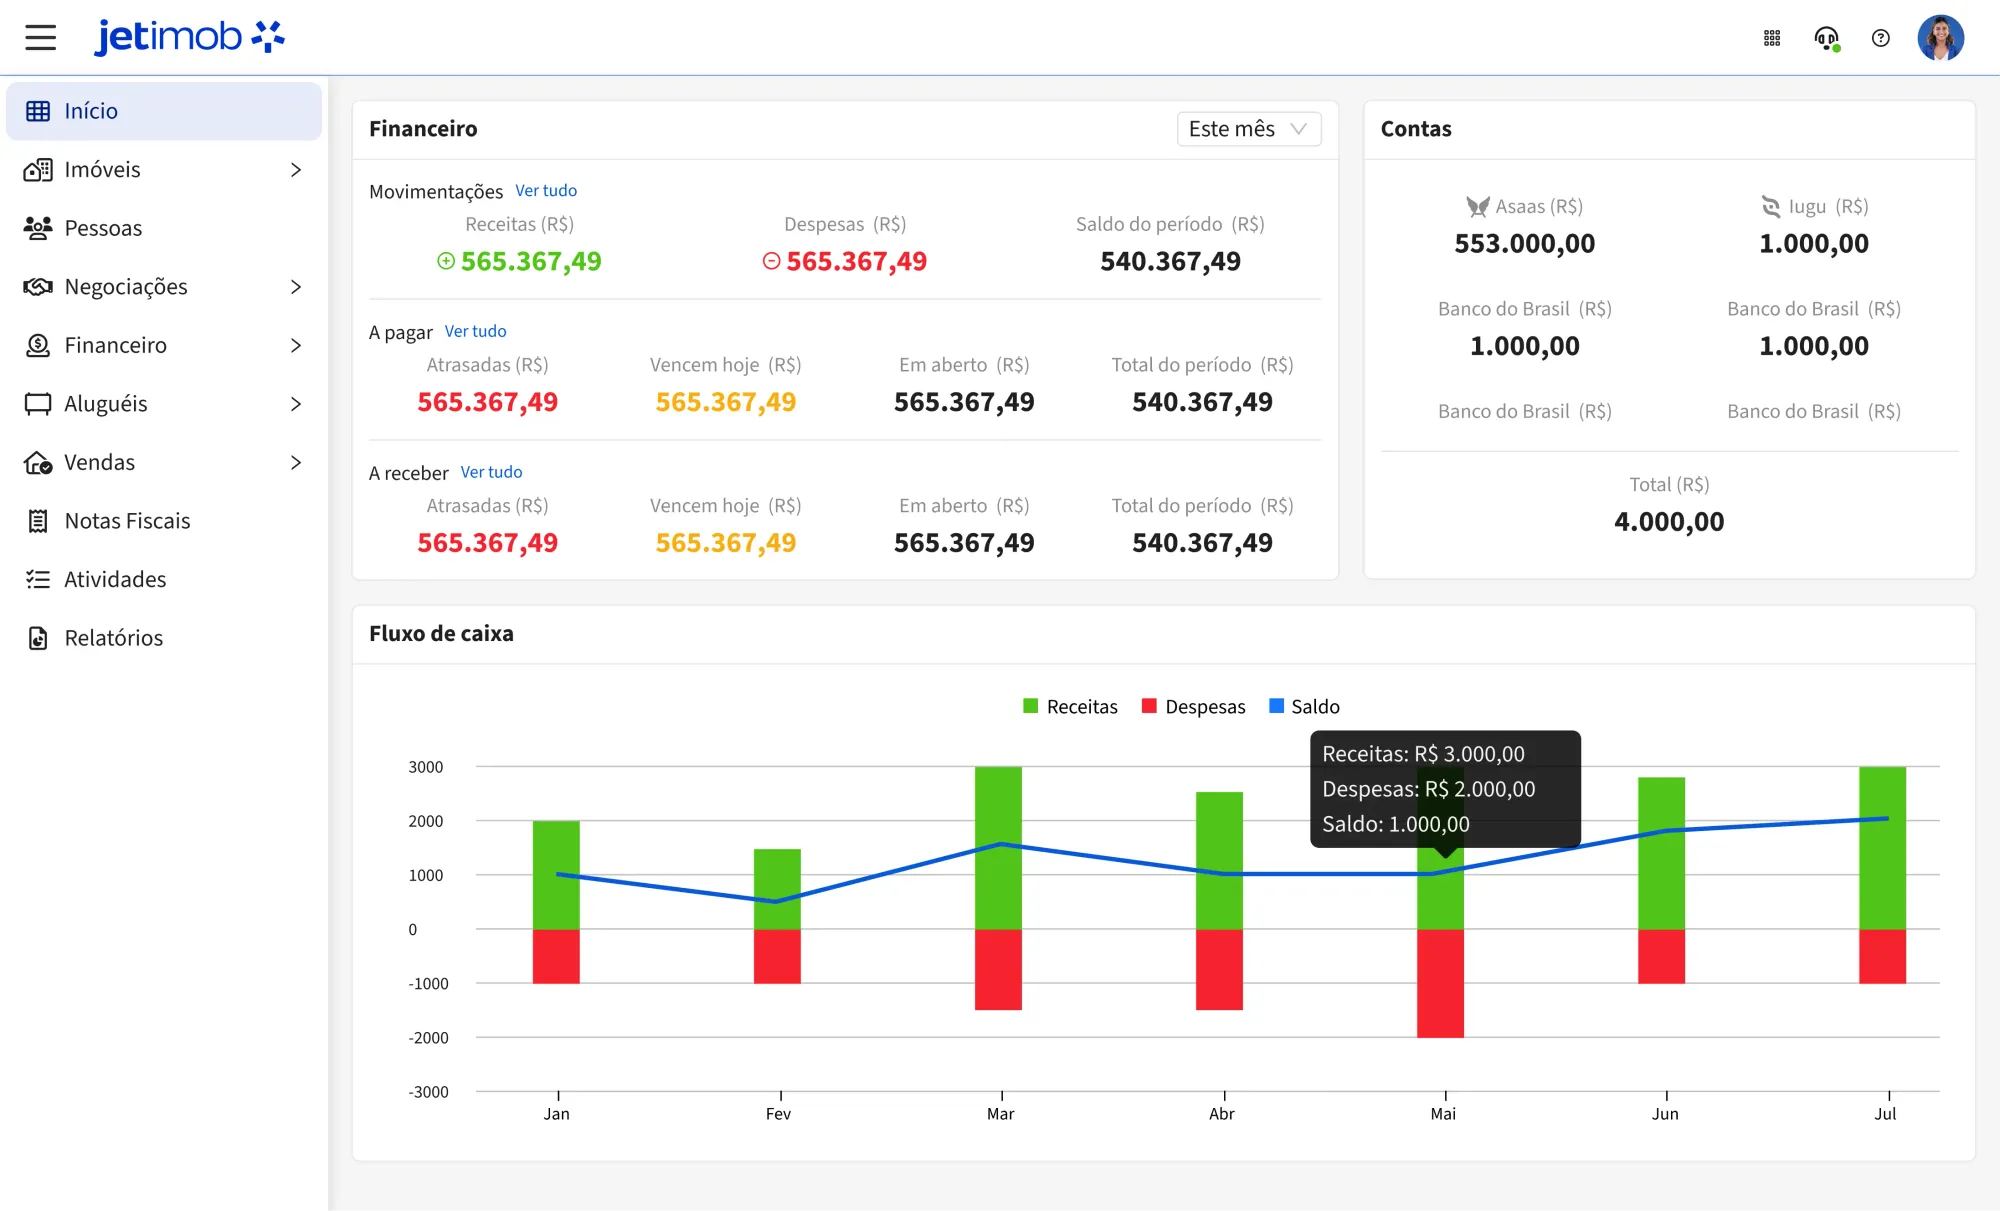2000x1211 pixels.
Task: Expand the Imóveis submenu chevron
Action: [296, 170]
